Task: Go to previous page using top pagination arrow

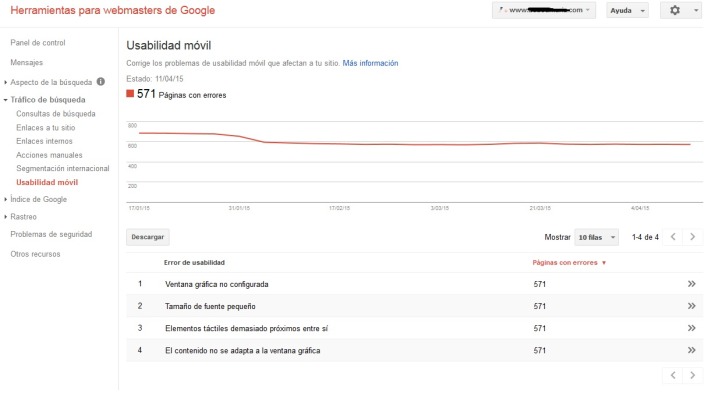Action: coord(673,237)
